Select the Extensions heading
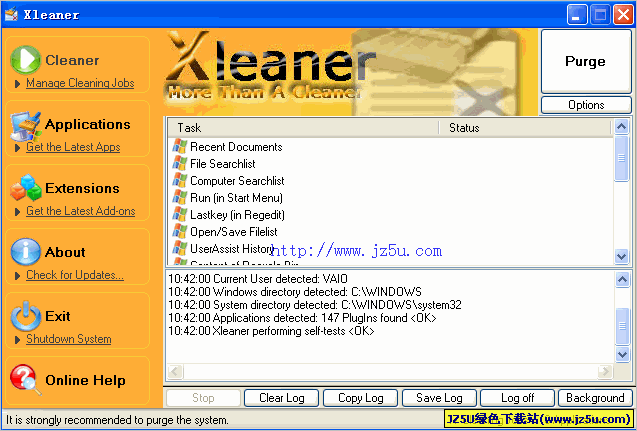Viewport: 637px width, 431px height. [82, 188]
